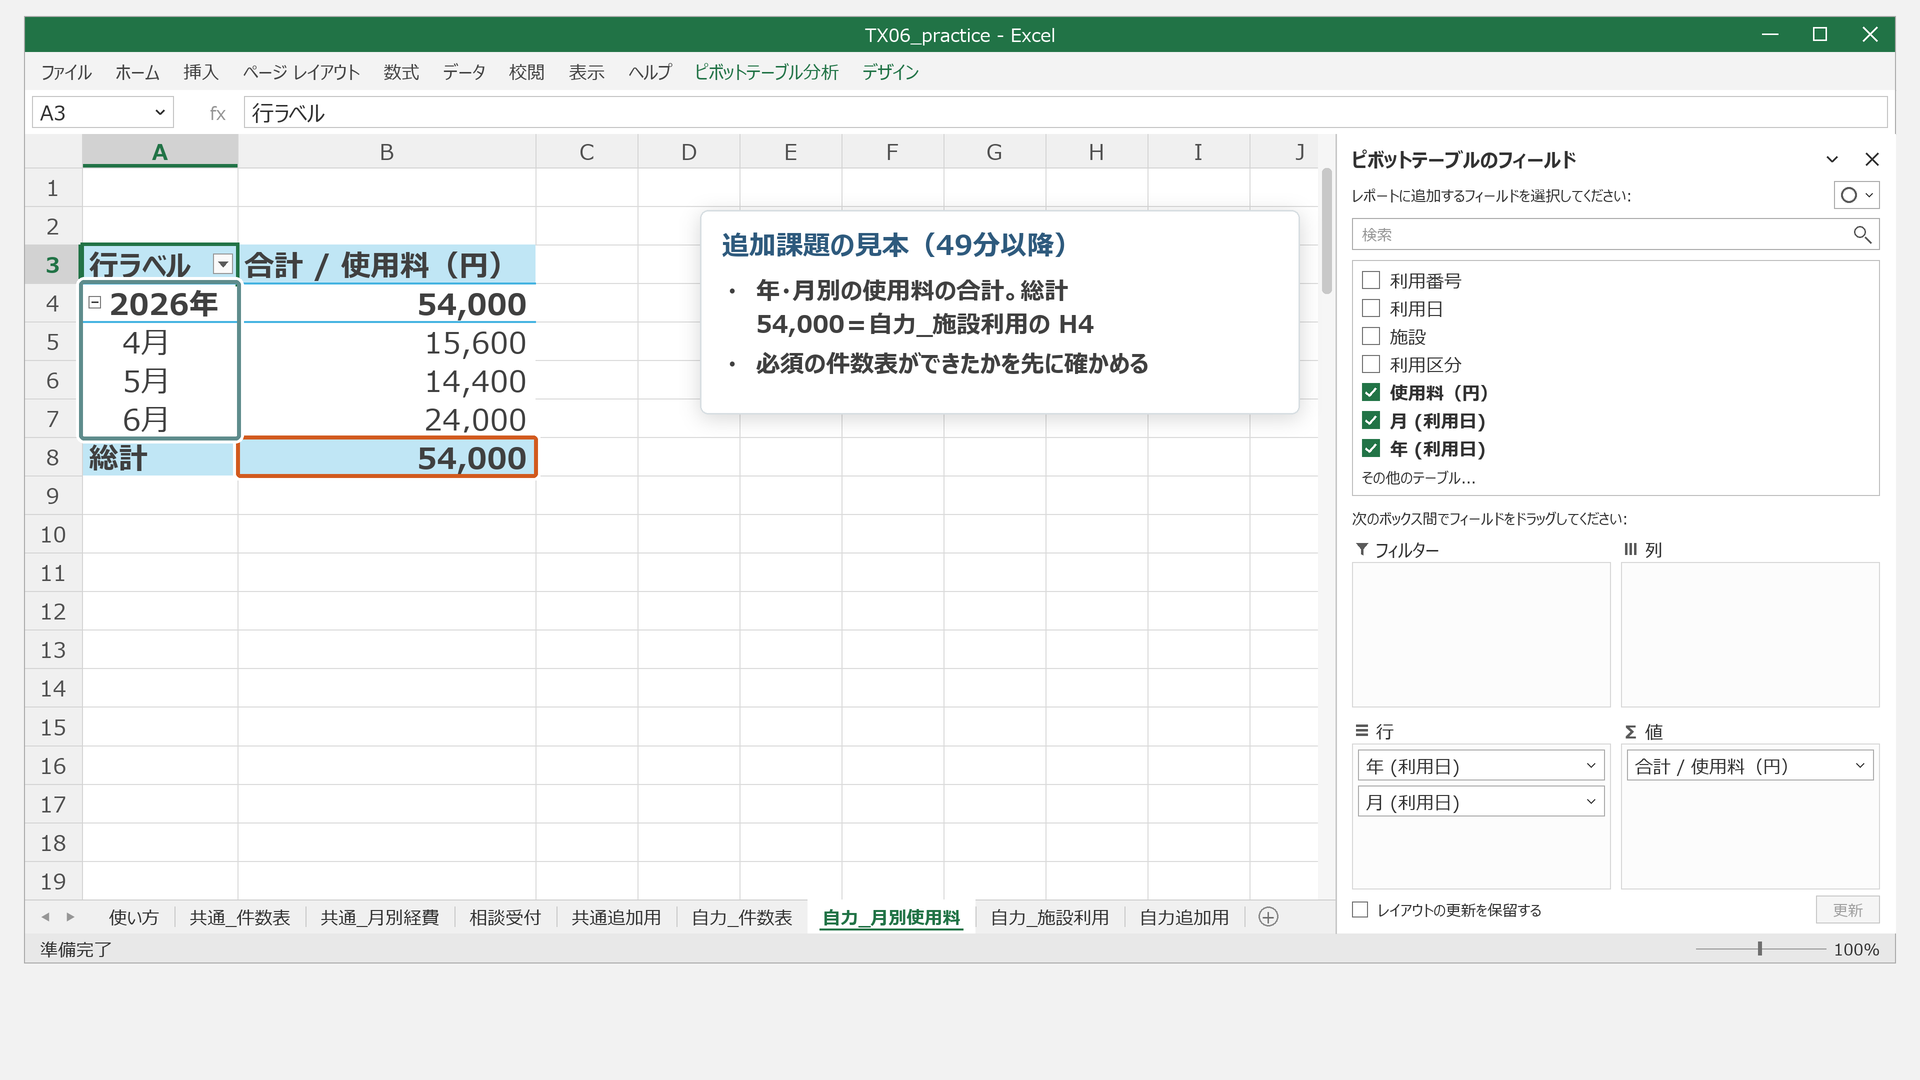Click the 更新 button
This screenshot has height=1080, width=1920.
[1847, 910]
